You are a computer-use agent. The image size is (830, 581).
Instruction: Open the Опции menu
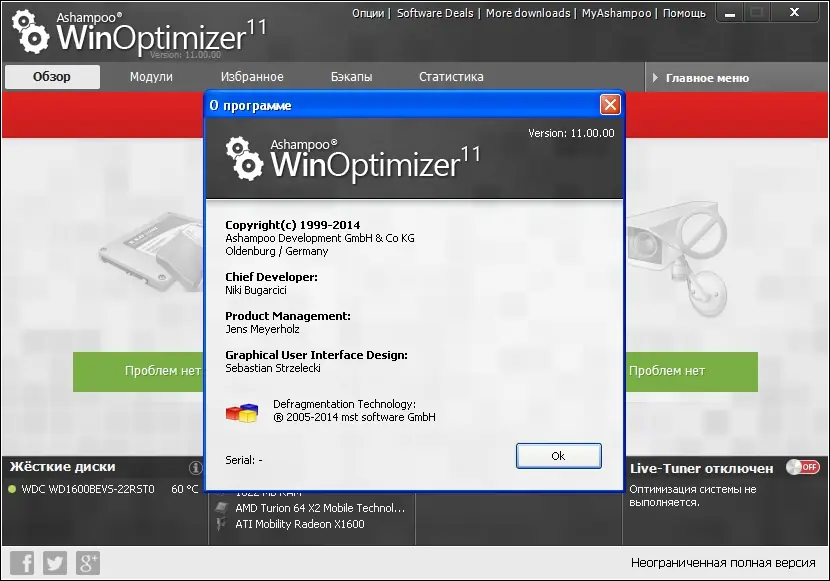[x=368, y=13]
